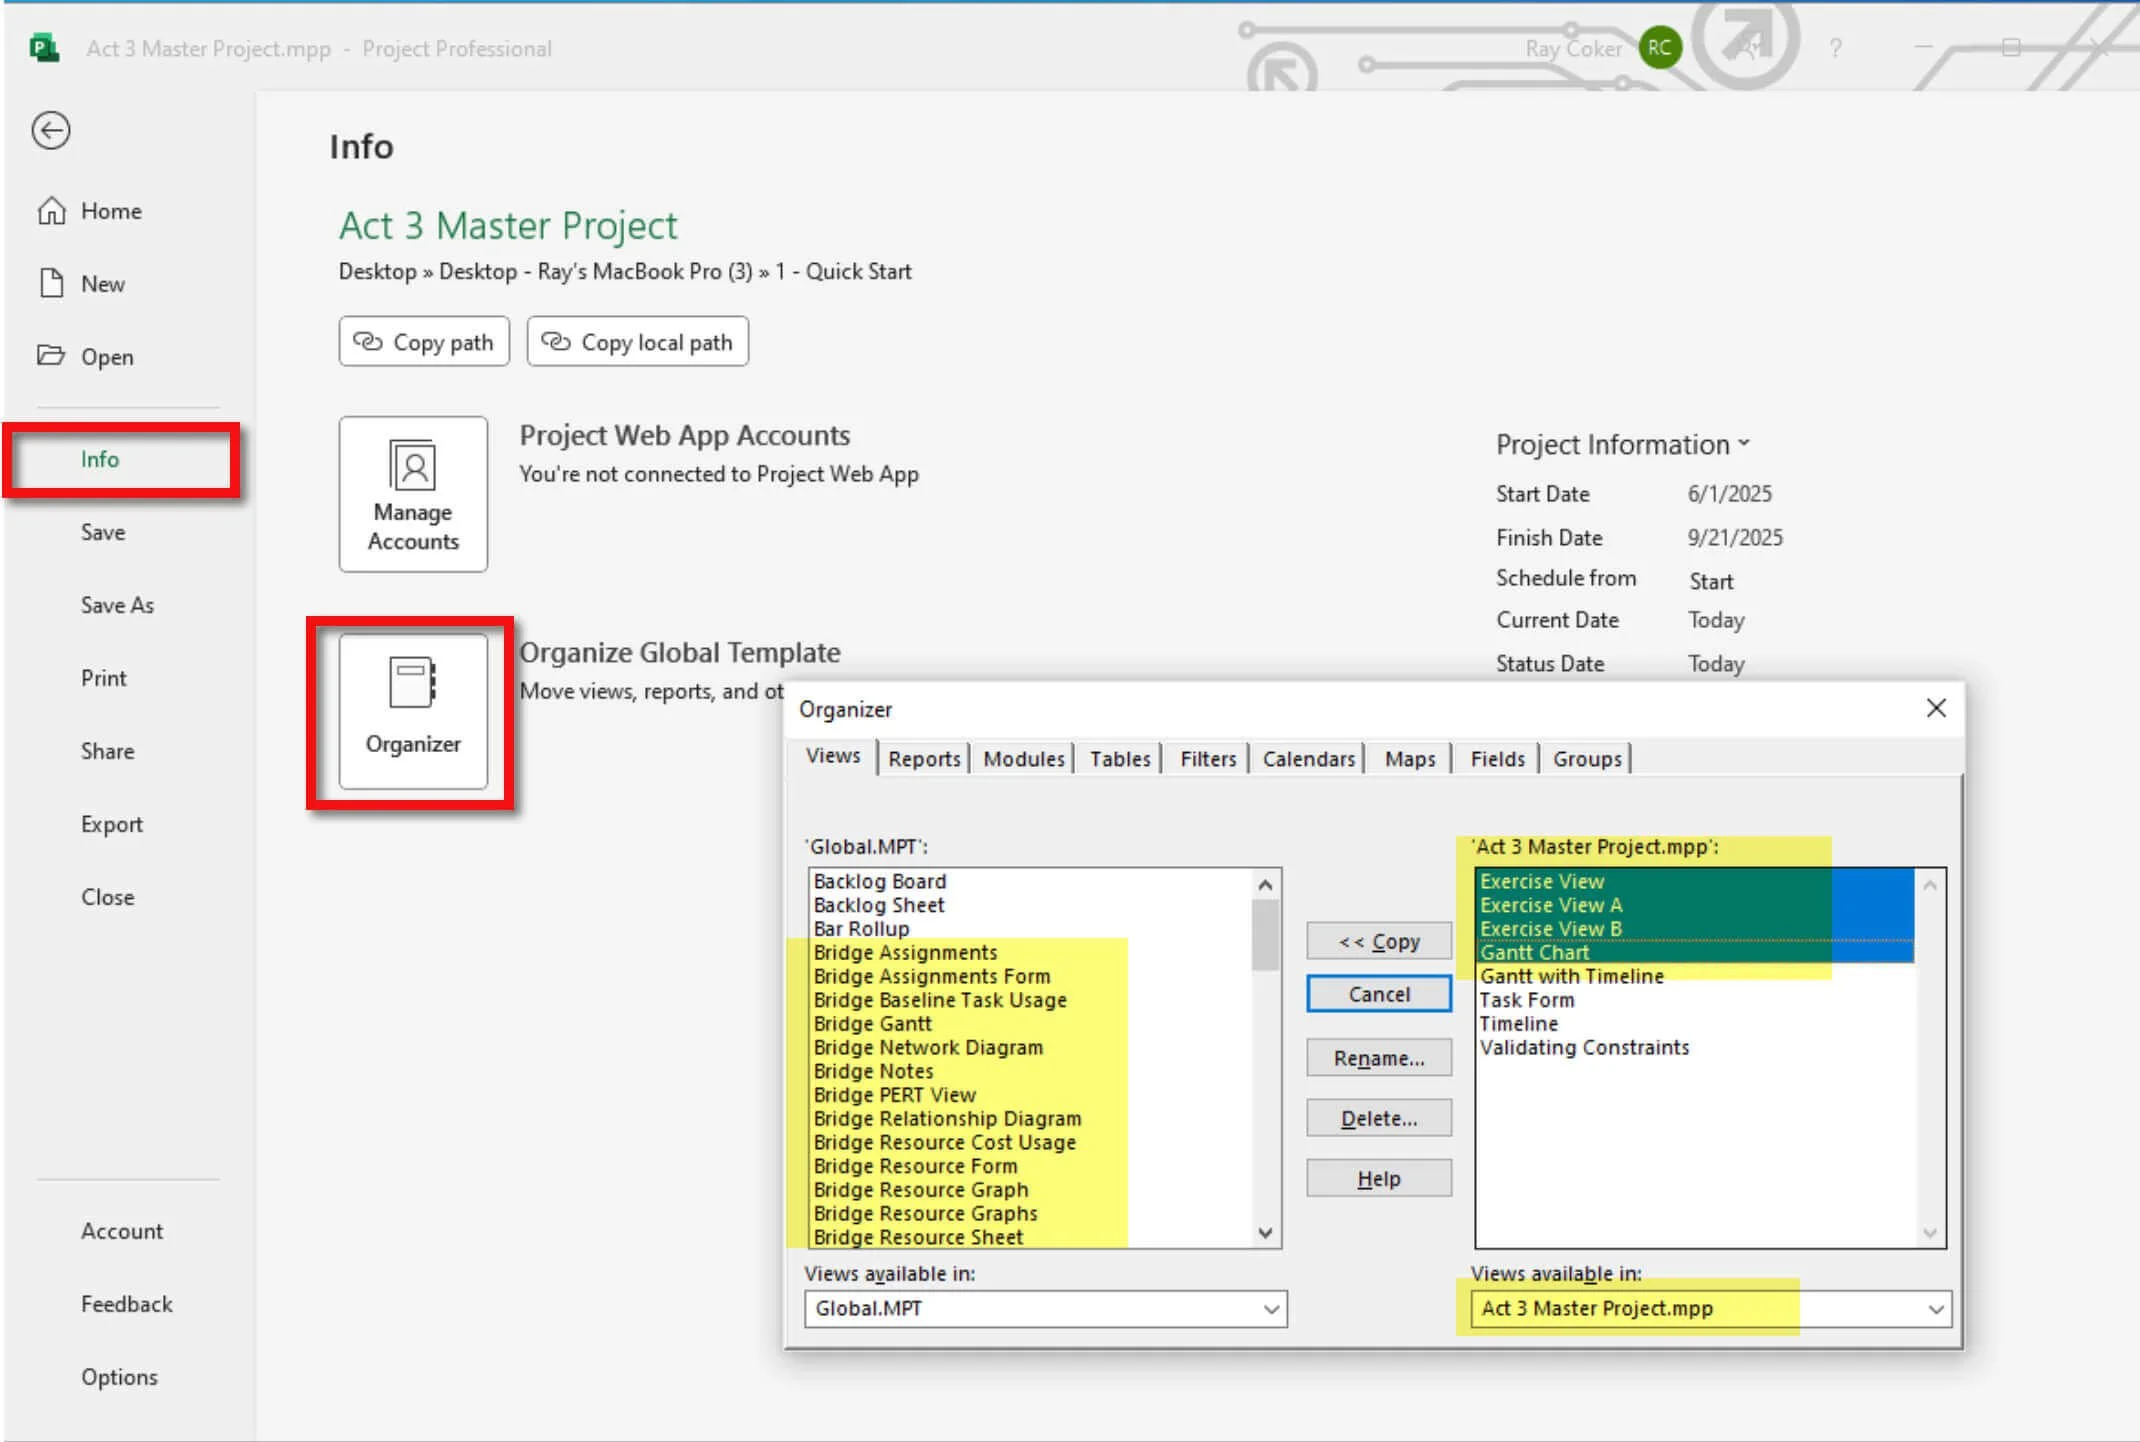Select Exercise View A in project list
Viewport: 2140px width, 1442px height.
coord(1551,905)
